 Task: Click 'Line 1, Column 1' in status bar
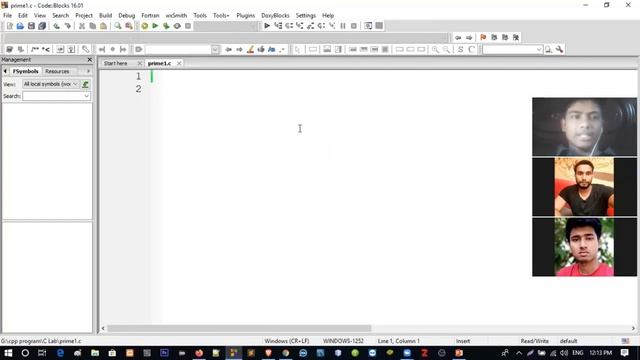coord(398,341)
